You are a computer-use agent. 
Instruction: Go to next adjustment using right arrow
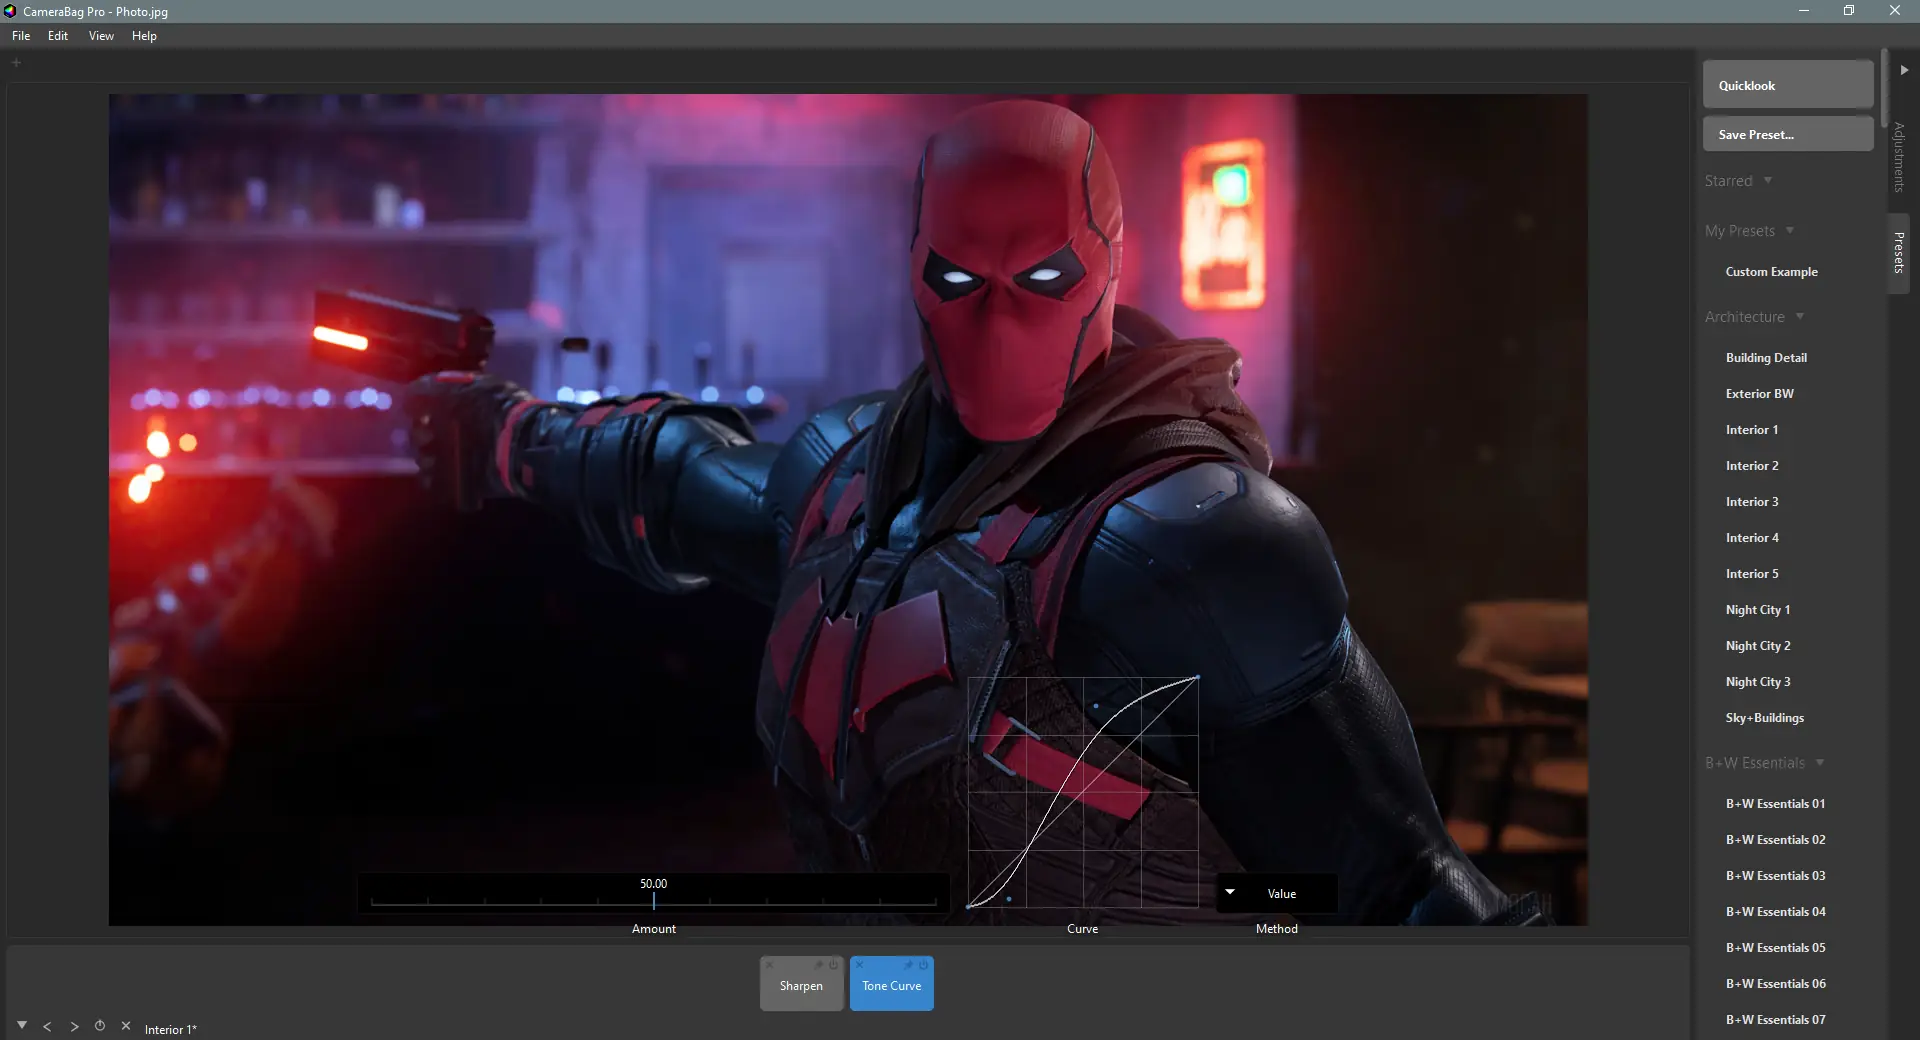coord(74,1027)
